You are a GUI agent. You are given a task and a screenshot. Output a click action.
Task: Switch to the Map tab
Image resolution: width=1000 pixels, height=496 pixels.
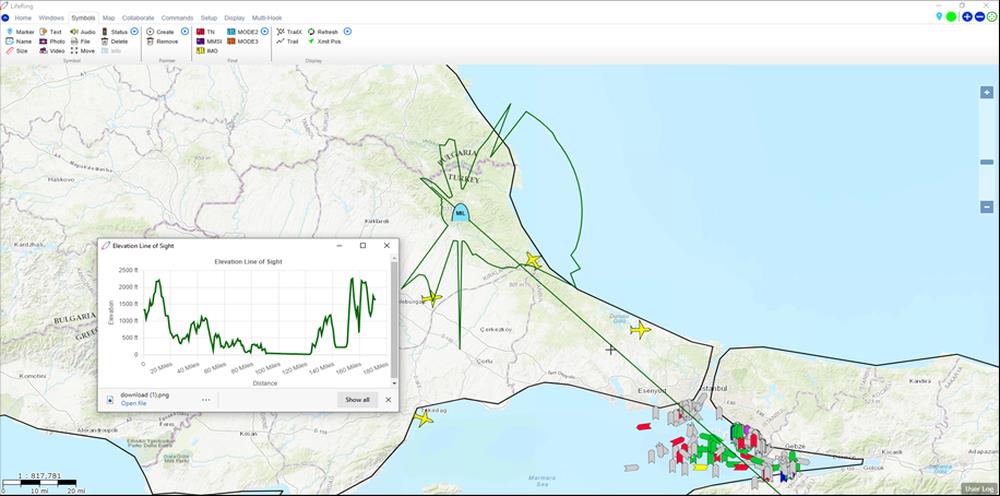coord(108,18)
